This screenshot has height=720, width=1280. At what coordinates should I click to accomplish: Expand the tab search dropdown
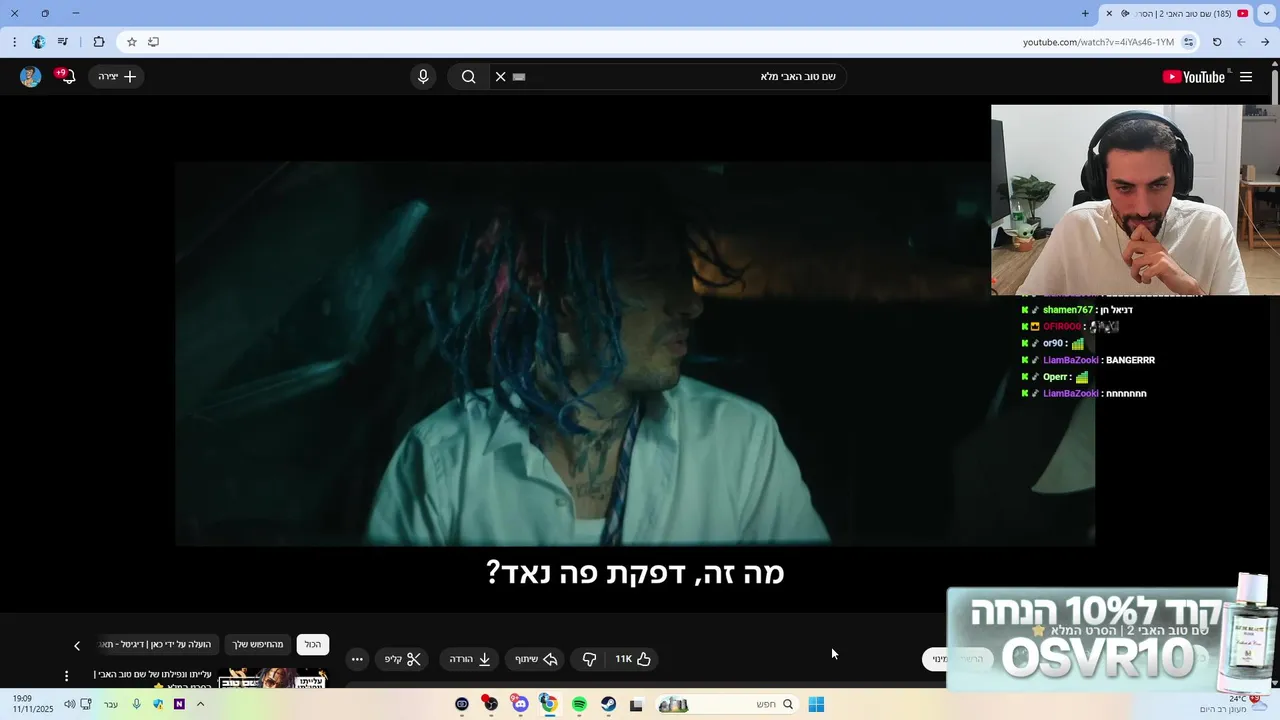tap(1266, 13)
